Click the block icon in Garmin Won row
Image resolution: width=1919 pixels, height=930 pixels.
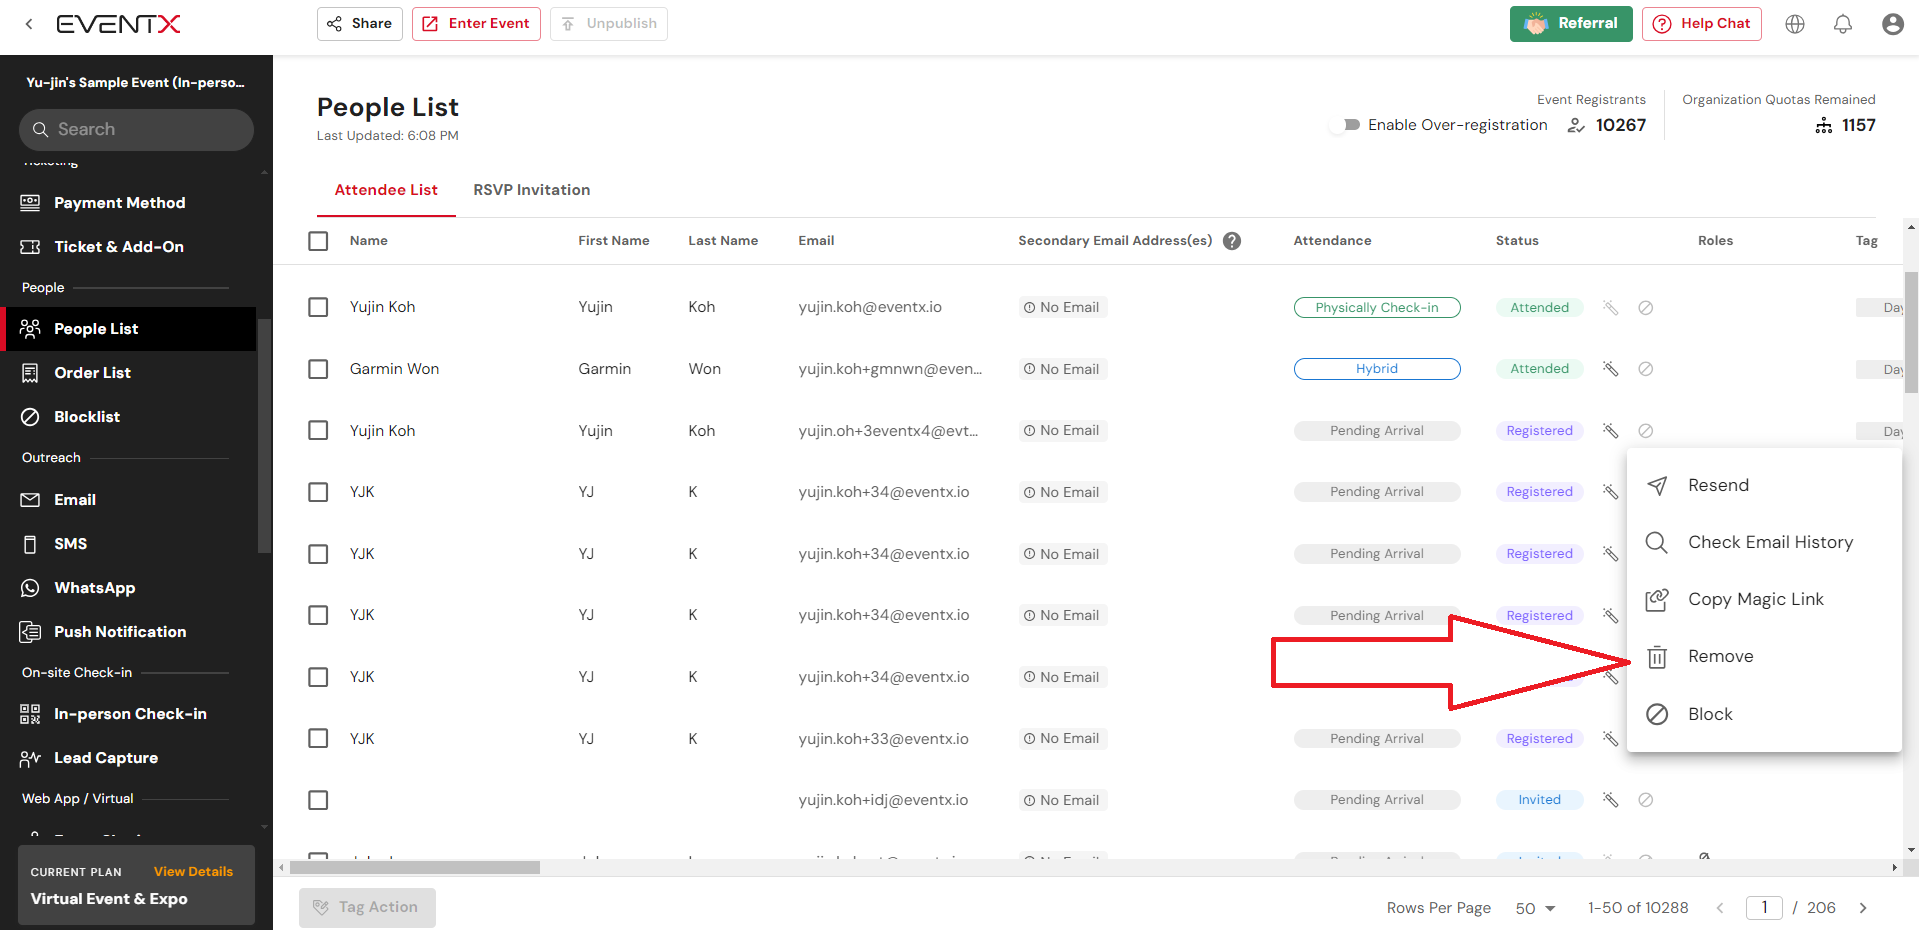click(1645, 369)
